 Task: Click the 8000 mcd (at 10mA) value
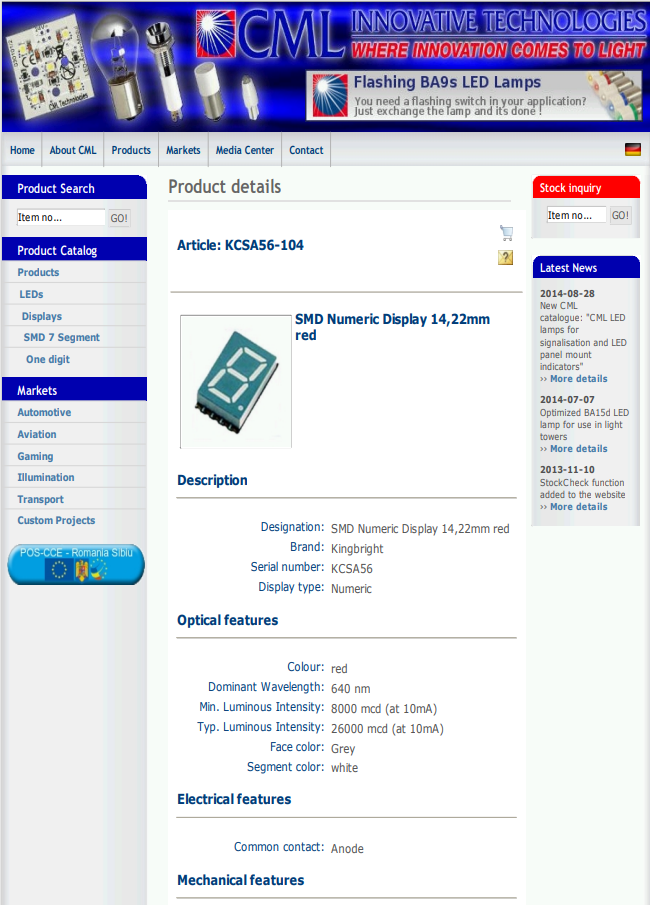click(x=384, y=709)
